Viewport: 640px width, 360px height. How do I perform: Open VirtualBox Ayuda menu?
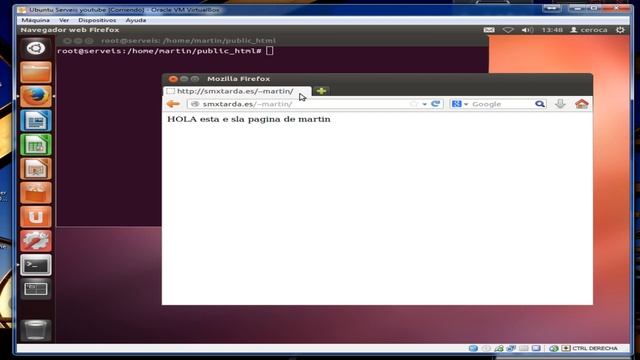(x=136, y=20)
